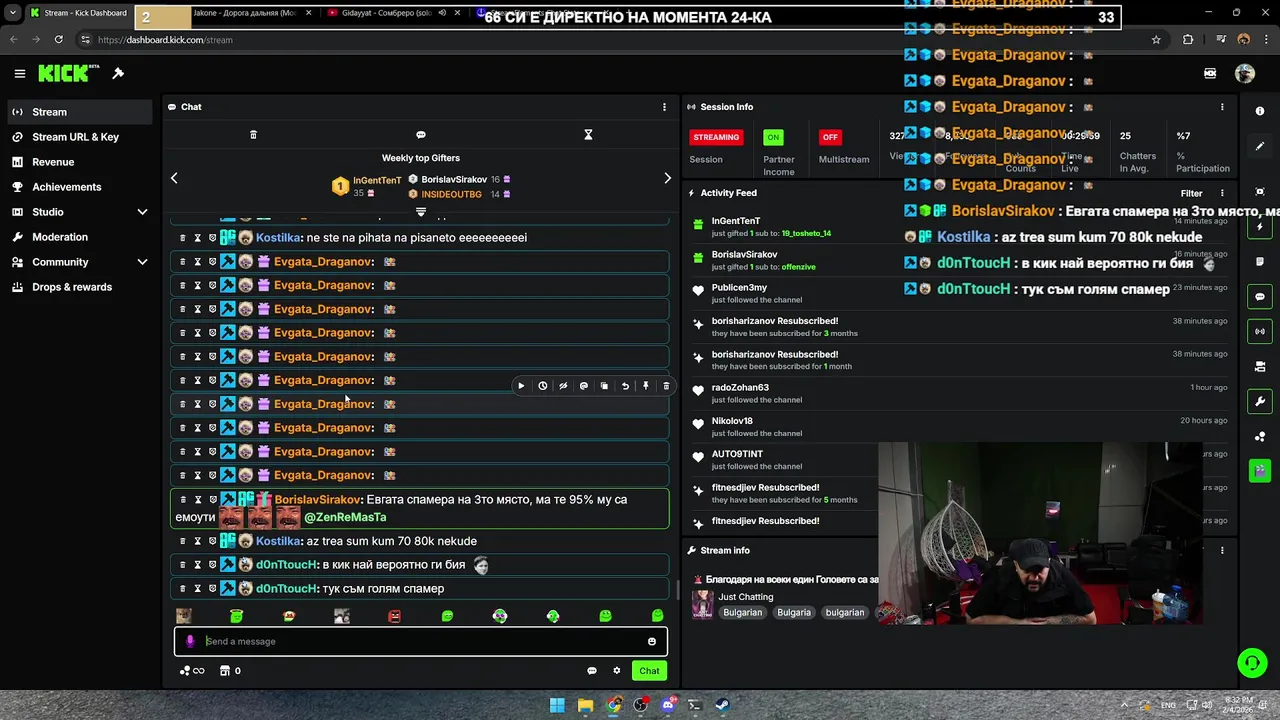Collapse Weekly top Gifters banner arrow
The height and width of the screenshot is (720, 1280).
(x=421, y=212)
